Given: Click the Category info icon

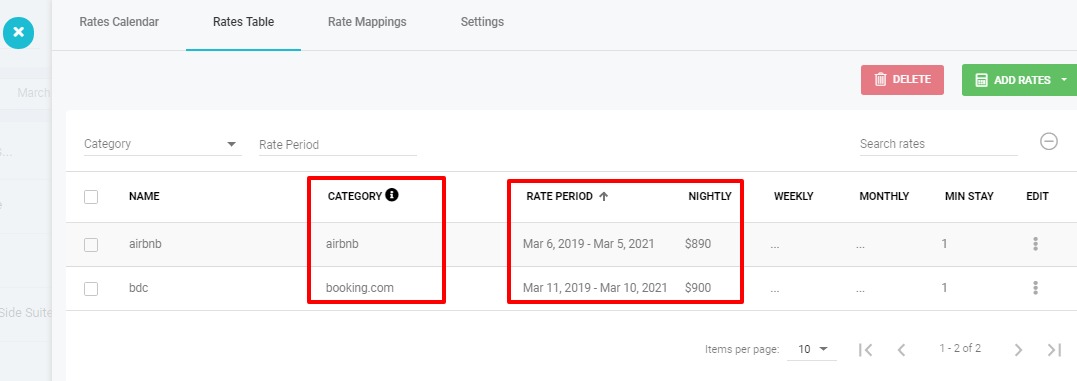Looking at the screenshot, I should [x=392, y=195].
